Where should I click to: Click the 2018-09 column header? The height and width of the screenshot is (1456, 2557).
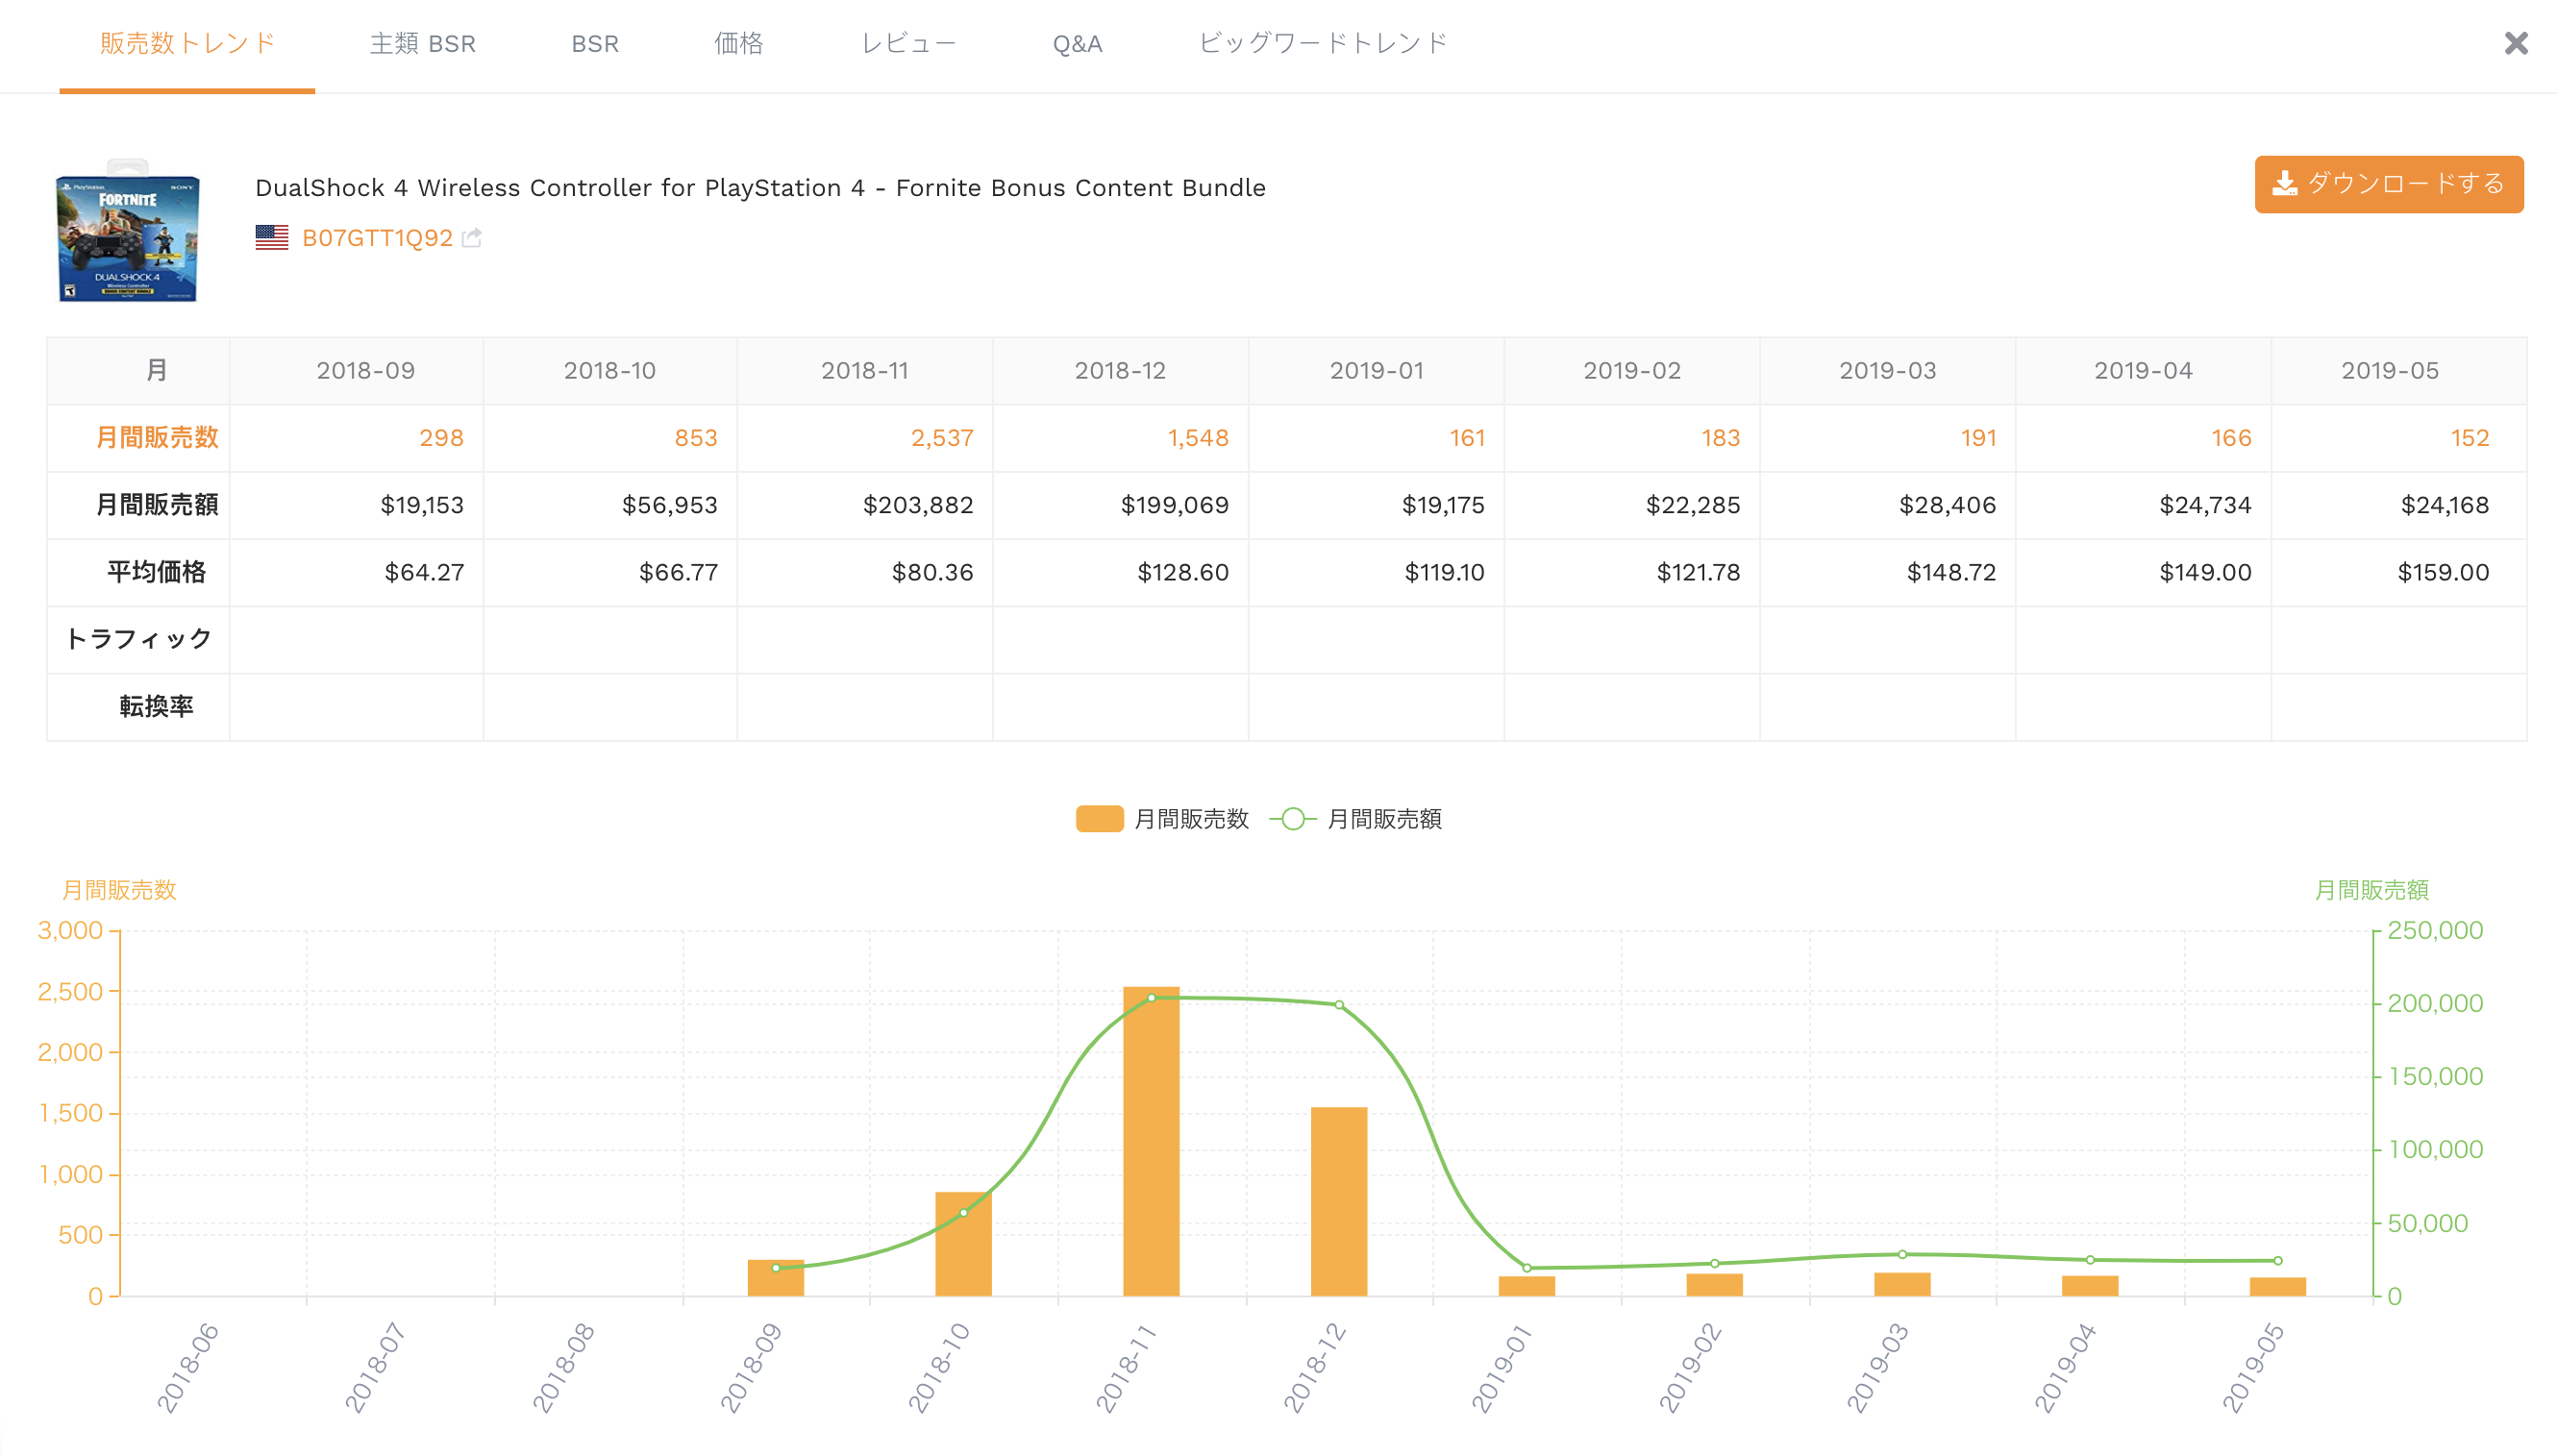[356, 371]
